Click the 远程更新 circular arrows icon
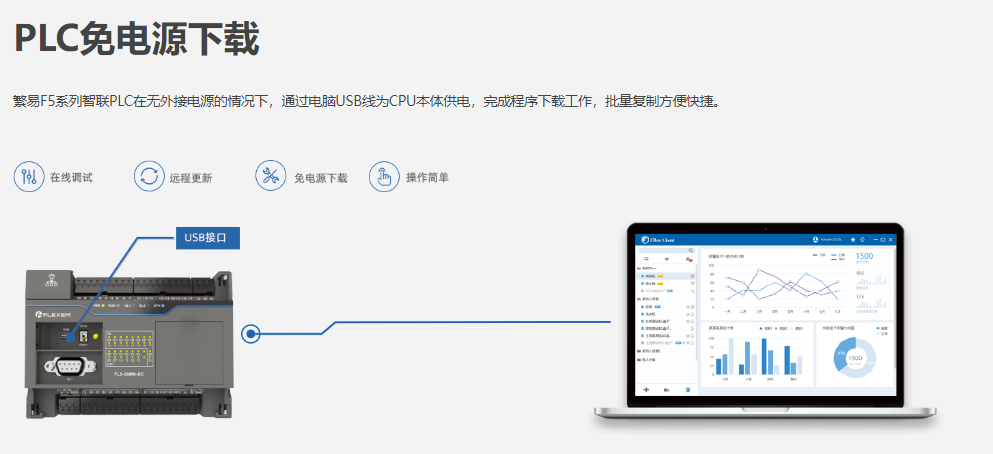Viewport: 993px width, 454px height. coord(149,177)
